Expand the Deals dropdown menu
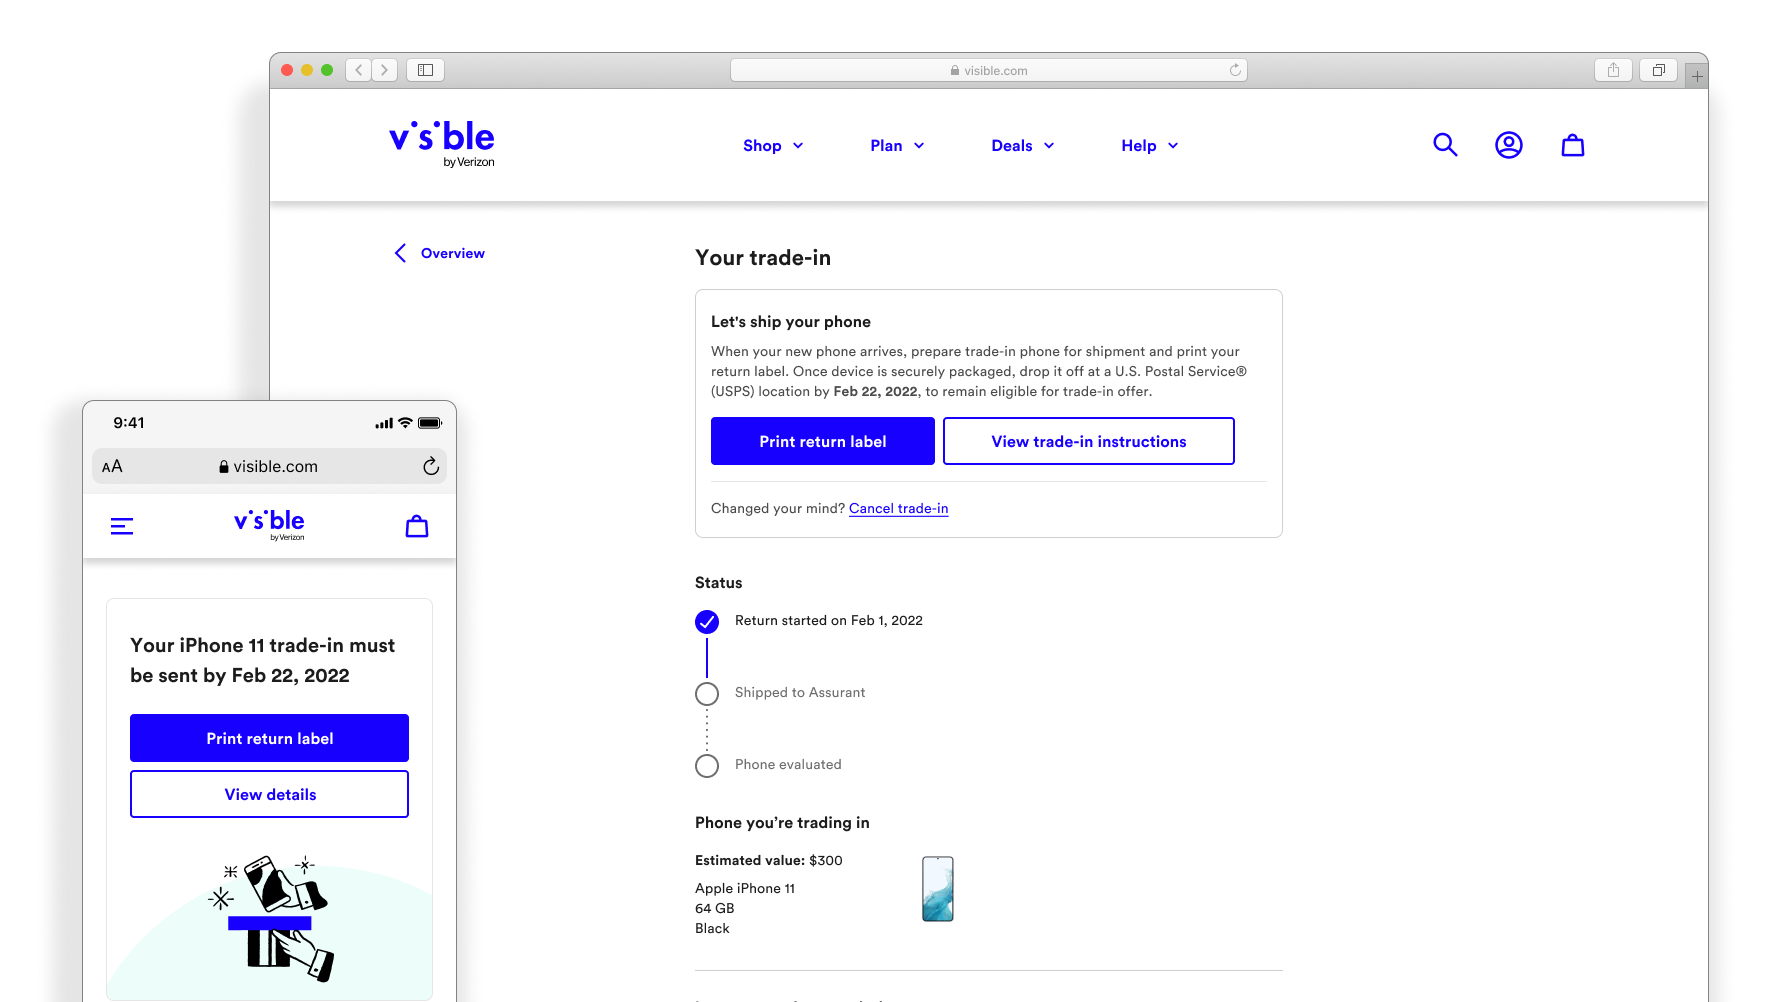The height and width of the screenshot is (1002, 1778). pos(1023,146)
